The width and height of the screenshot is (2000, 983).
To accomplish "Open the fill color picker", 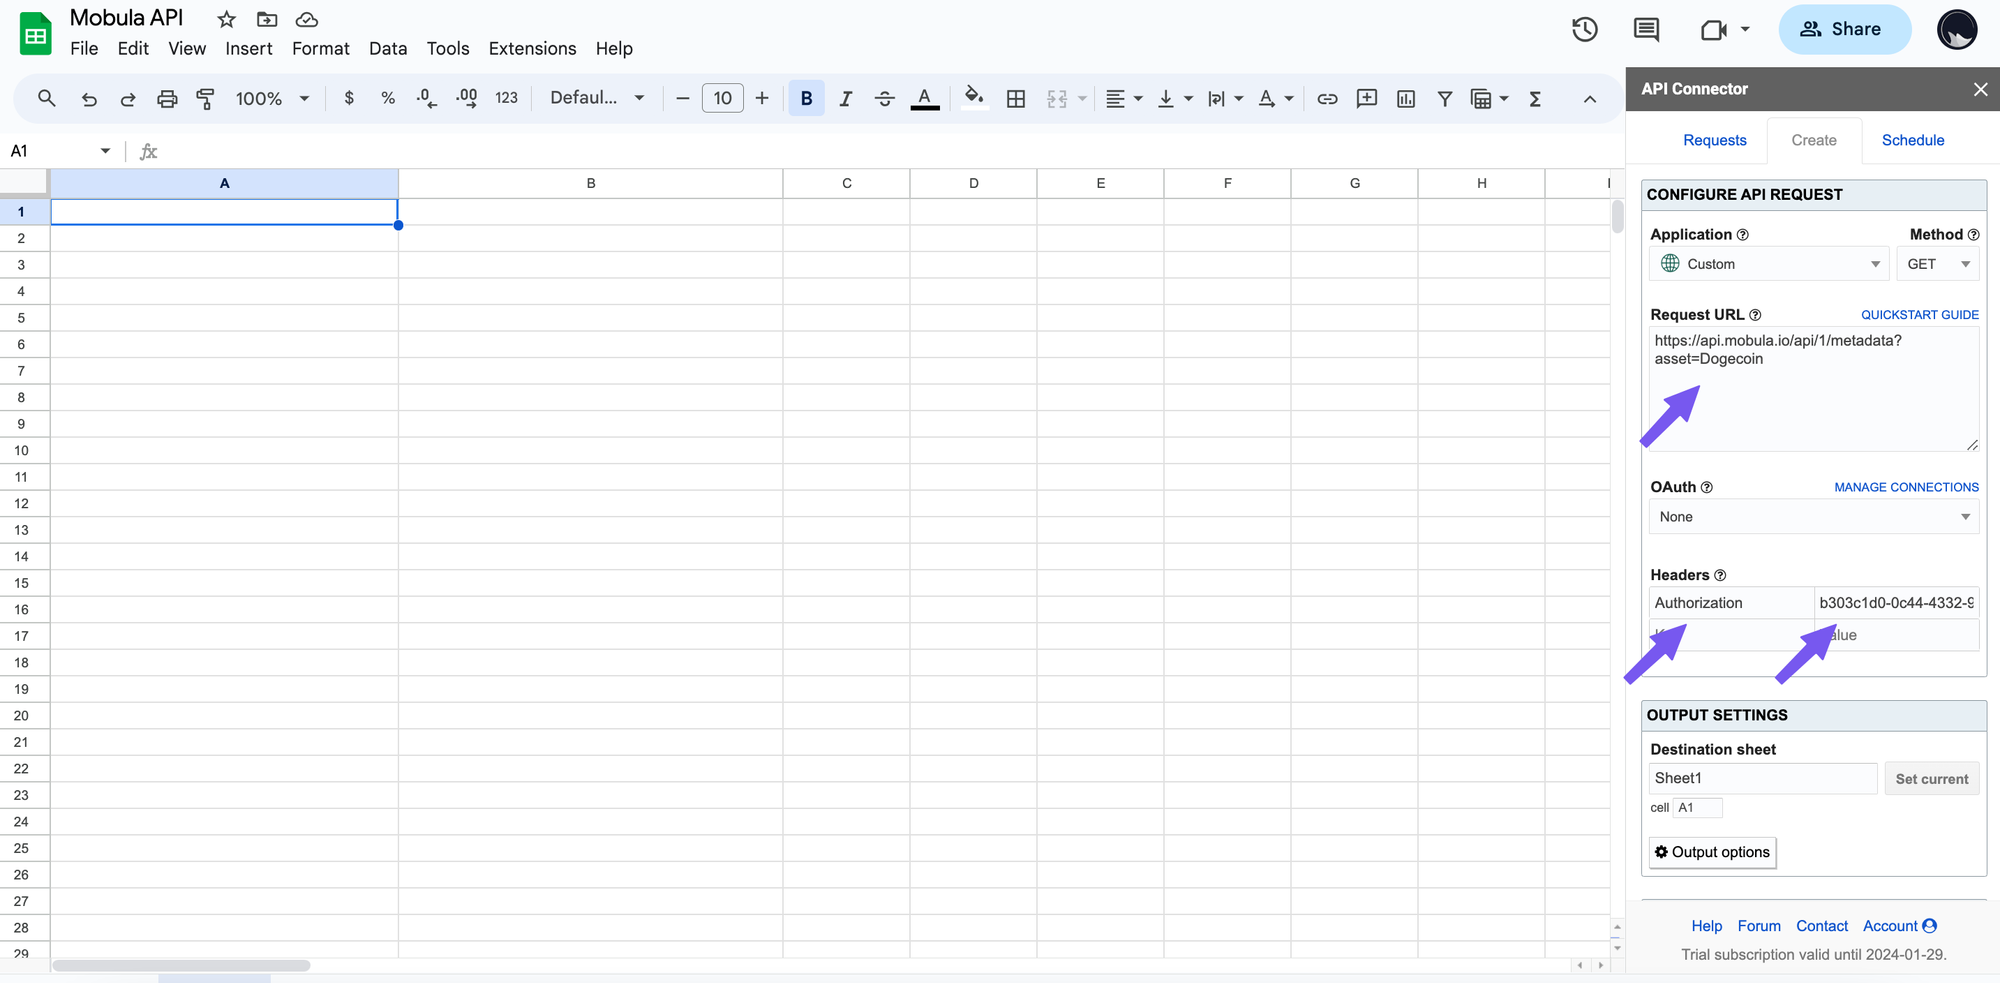I will [973, 98].
